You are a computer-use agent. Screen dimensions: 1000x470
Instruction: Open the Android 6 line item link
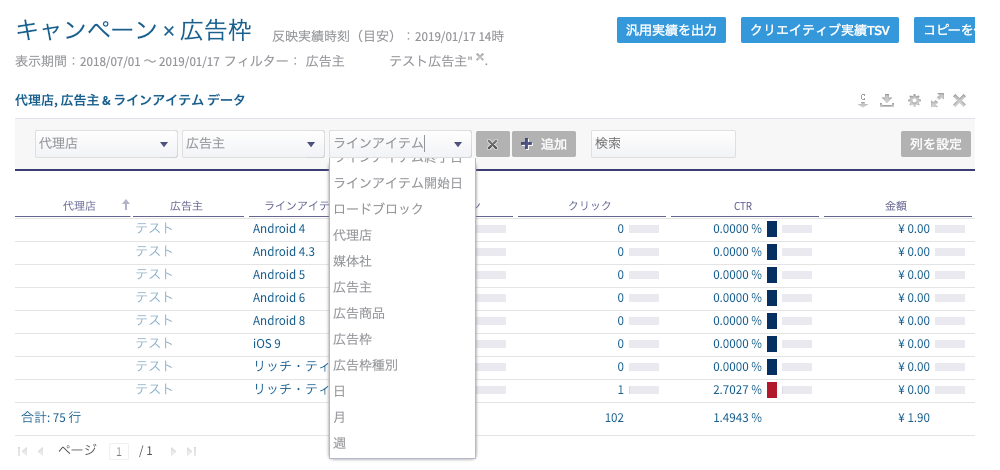[x=279, y=297]
